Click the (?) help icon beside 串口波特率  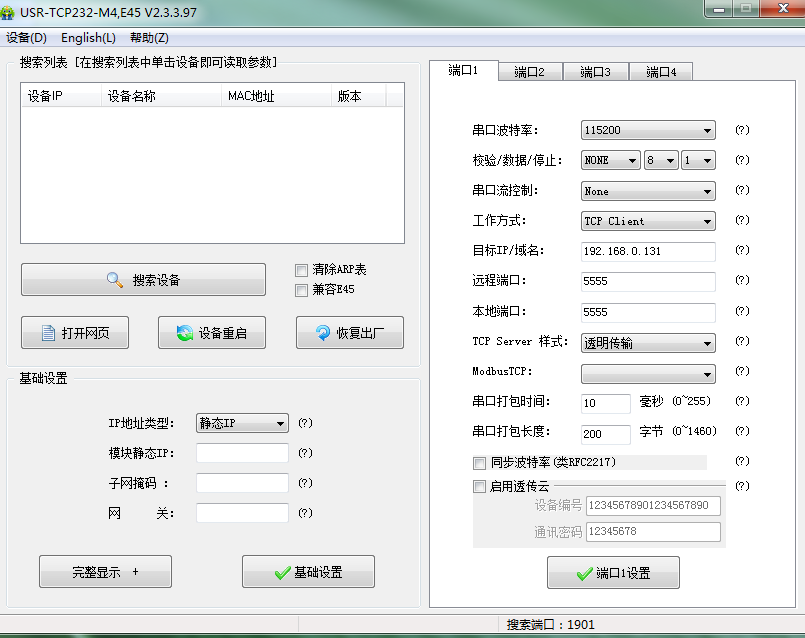742,130
